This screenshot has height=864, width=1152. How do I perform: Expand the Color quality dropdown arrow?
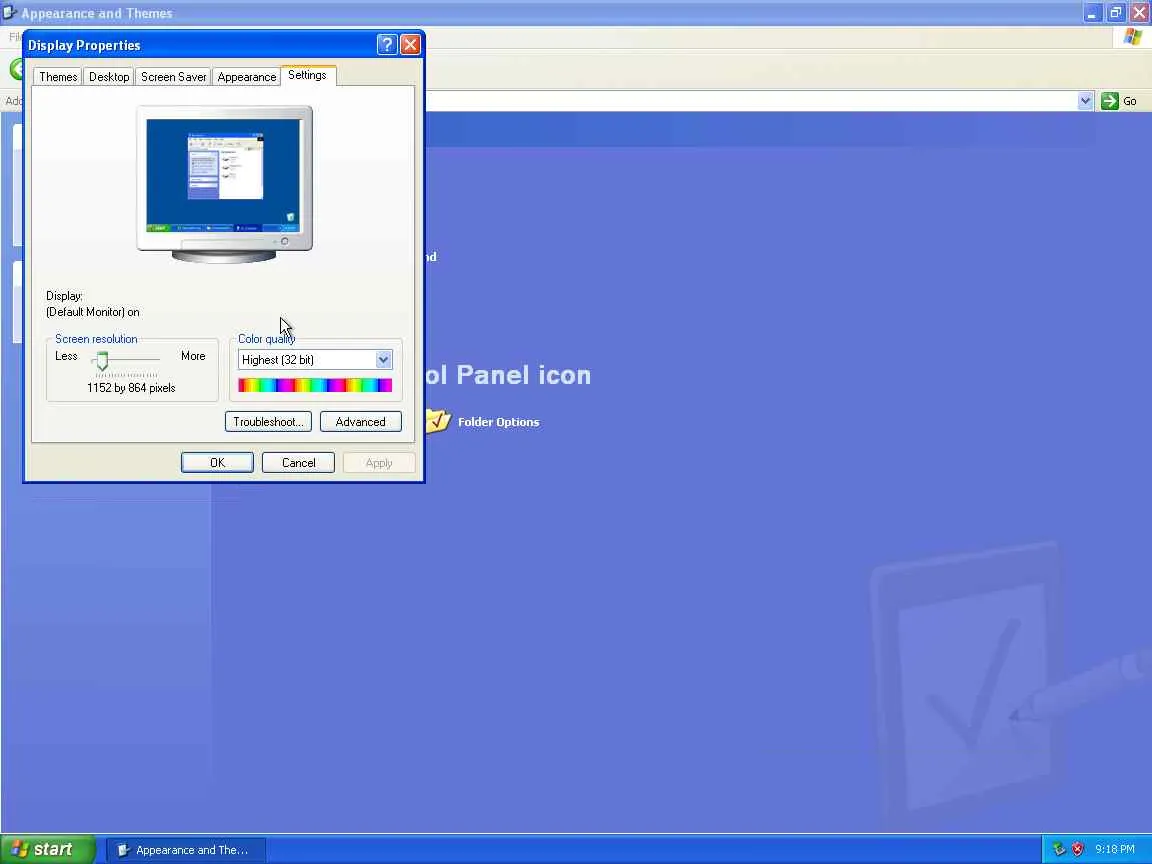(384, 359)
